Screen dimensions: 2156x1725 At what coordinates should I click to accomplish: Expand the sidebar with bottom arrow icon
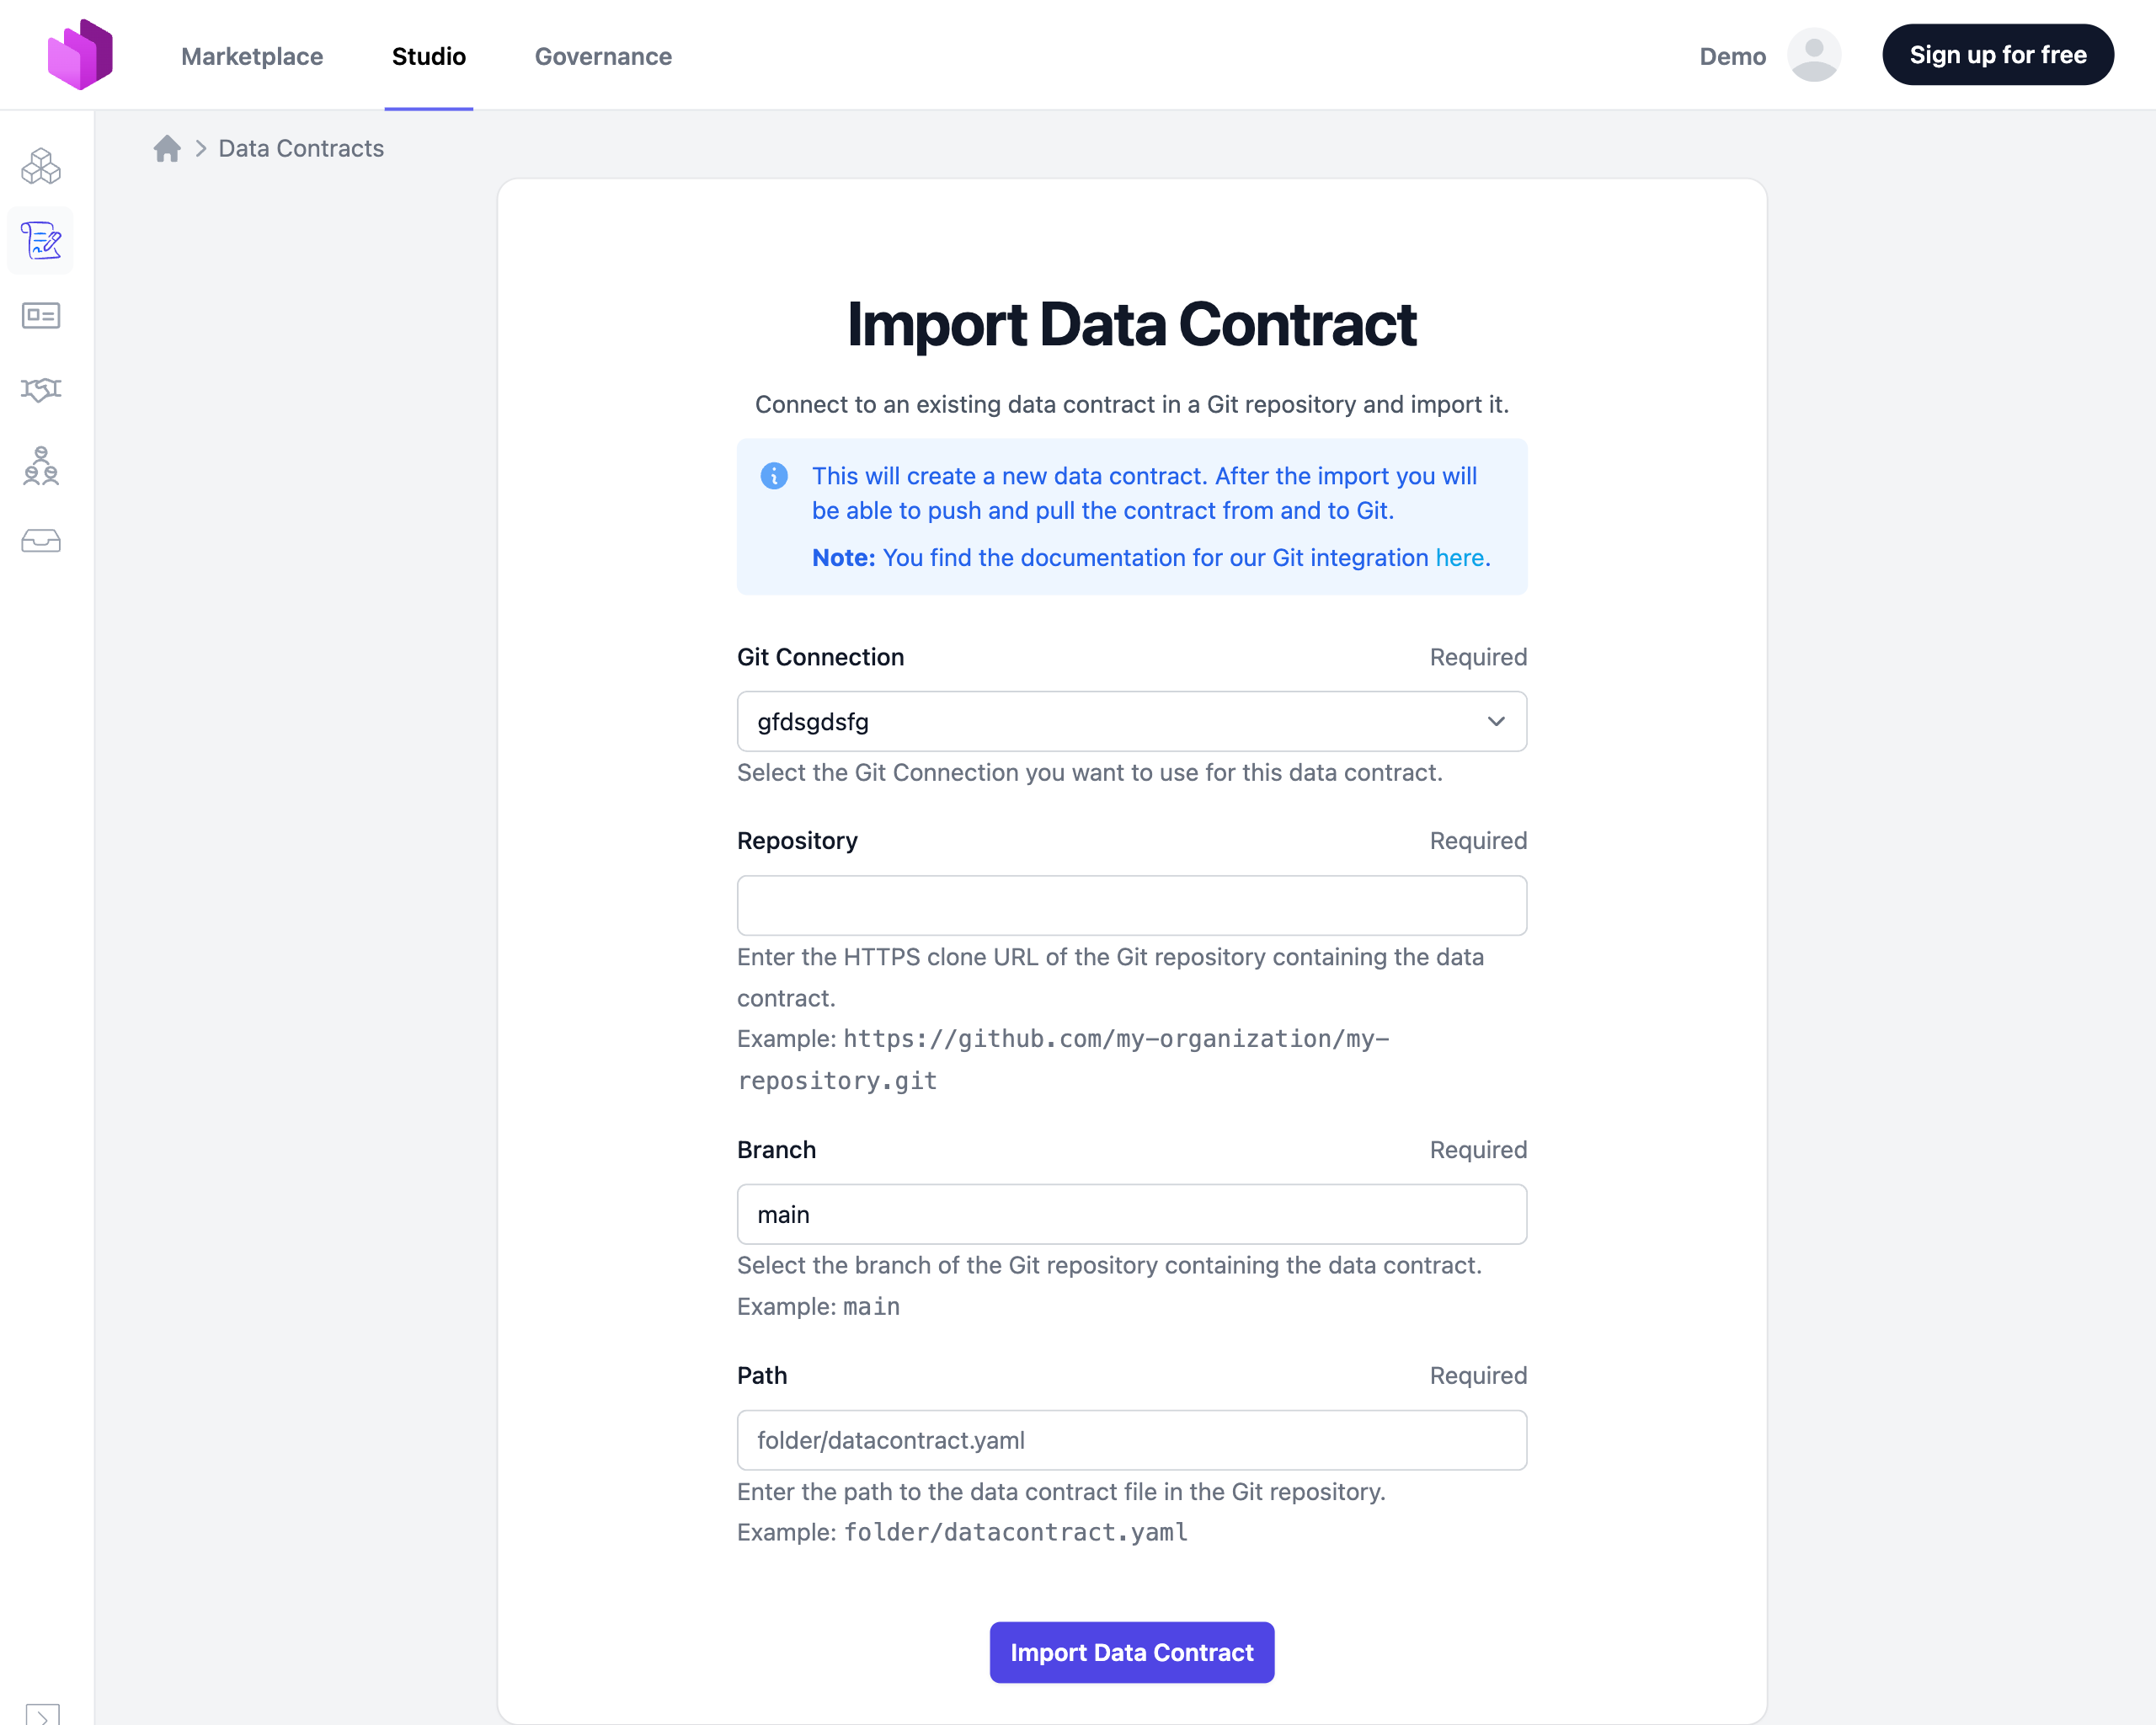pos(42,1714)
